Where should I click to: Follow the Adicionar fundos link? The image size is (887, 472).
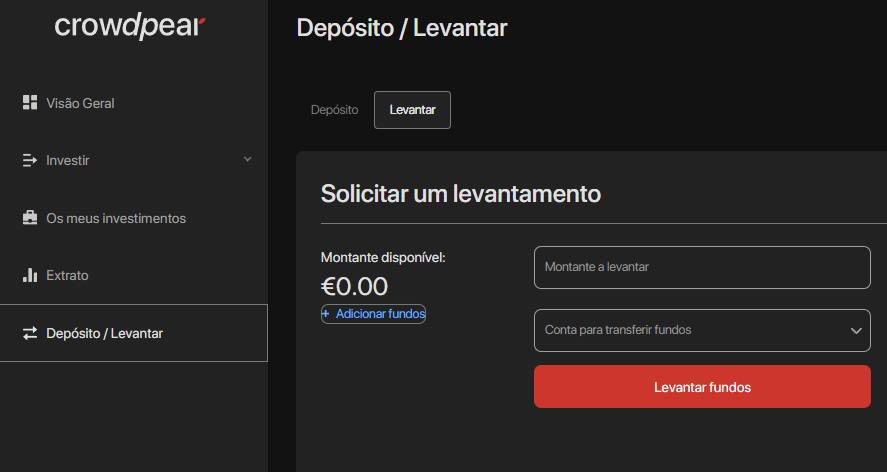pyautogui.click(x=380, y=314)
